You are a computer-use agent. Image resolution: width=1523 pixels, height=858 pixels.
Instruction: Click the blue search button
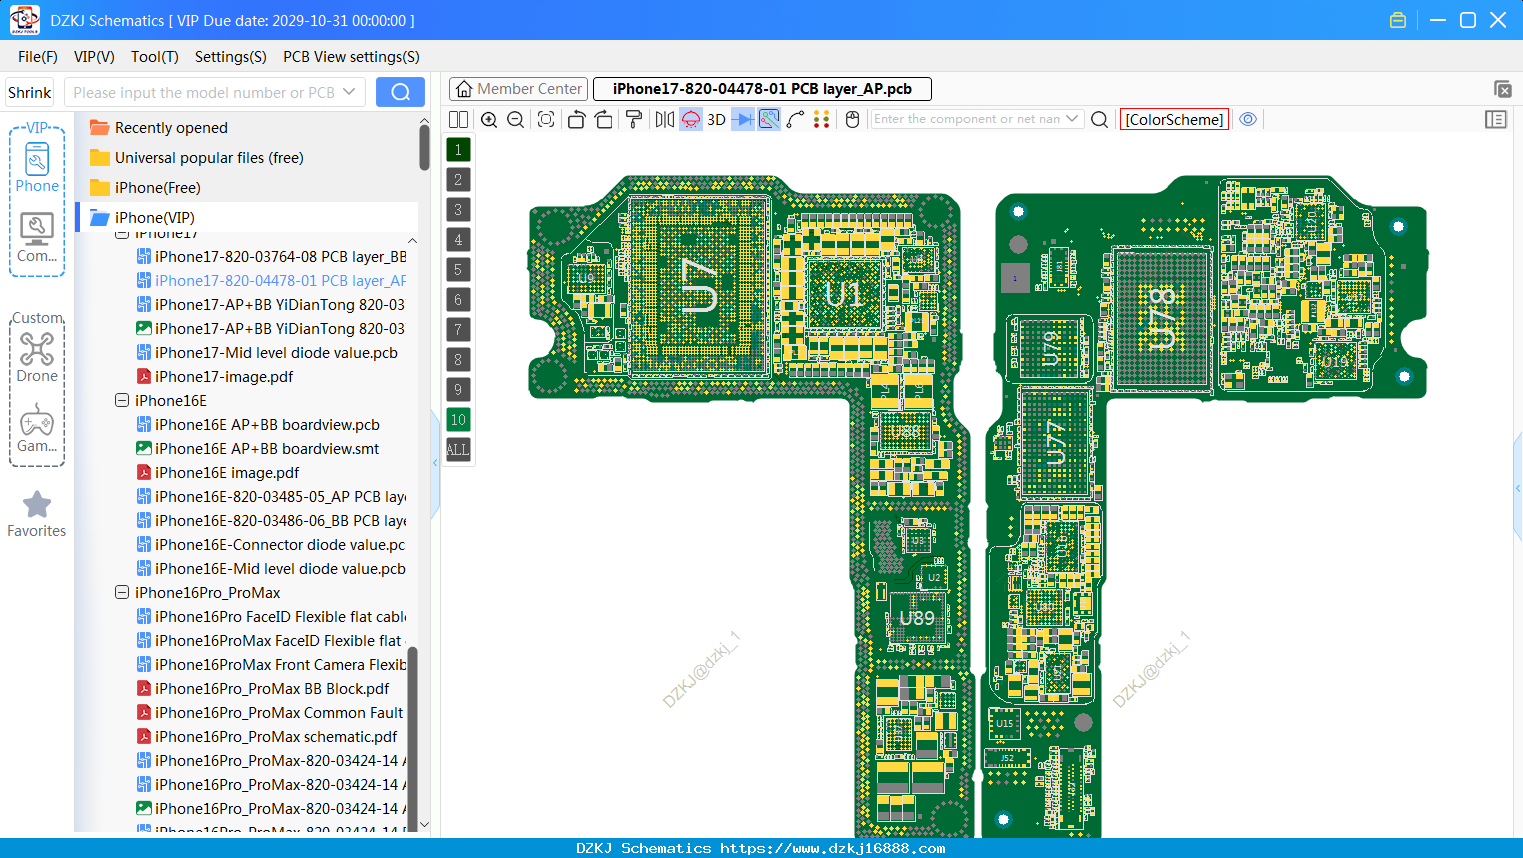pos(400,92)
